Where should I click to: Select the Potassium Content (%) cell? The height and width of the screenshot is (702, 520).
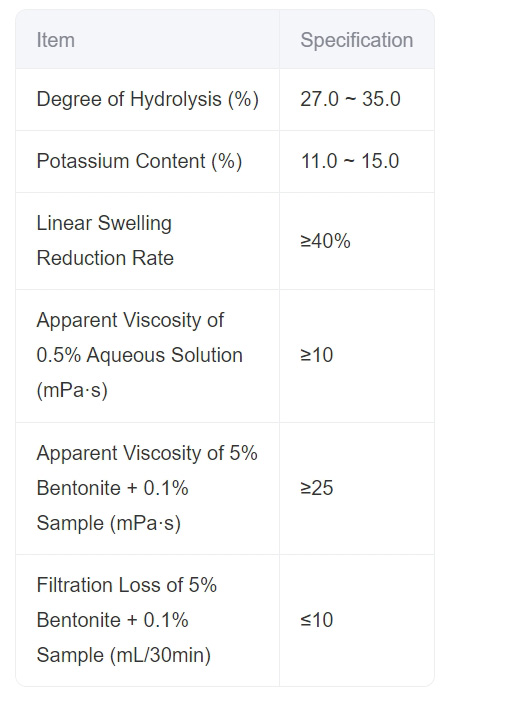(x=147, y=162)
